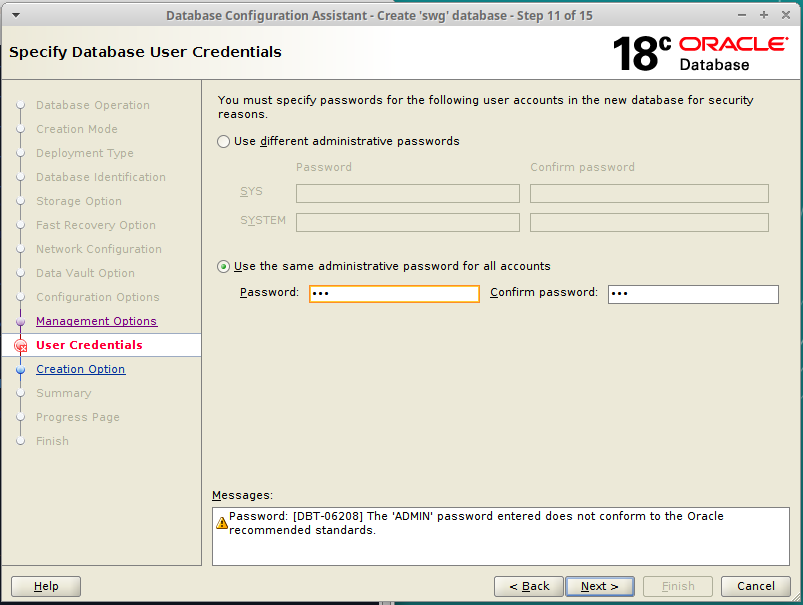The height and width of the screenshot is (605, 803).
Task: Click 'Fast Recovery Option' step label
Action: [x=96, y=225]
